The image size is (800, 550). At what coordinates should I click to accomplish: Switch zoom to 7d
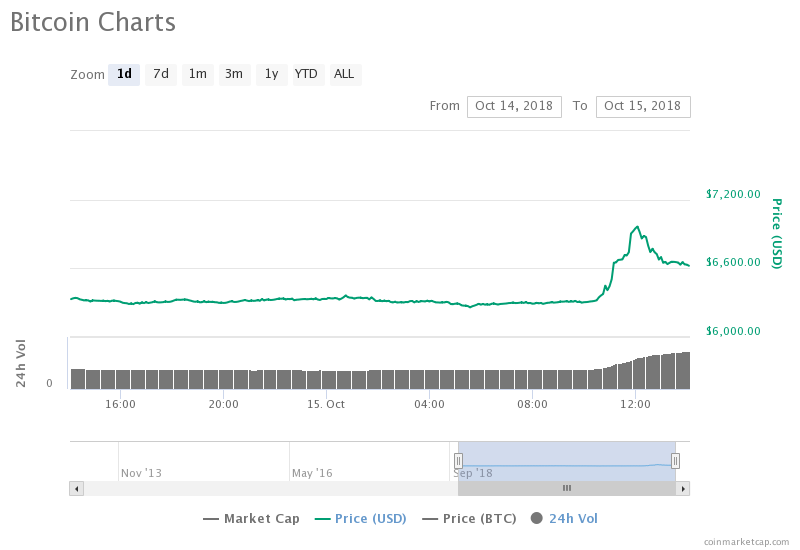tap(161, 74)
